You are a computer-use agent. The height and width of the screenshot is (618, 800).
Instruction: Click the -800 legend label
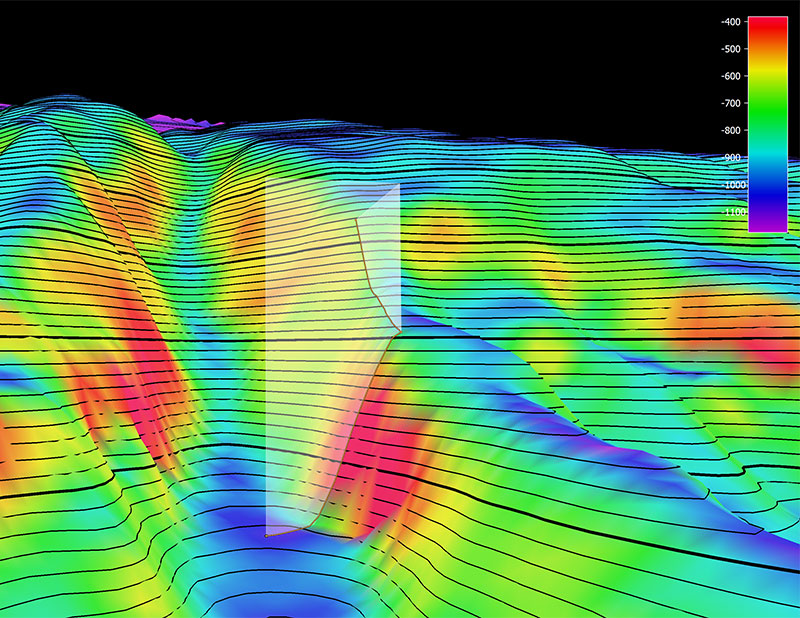tap(731, 131)
